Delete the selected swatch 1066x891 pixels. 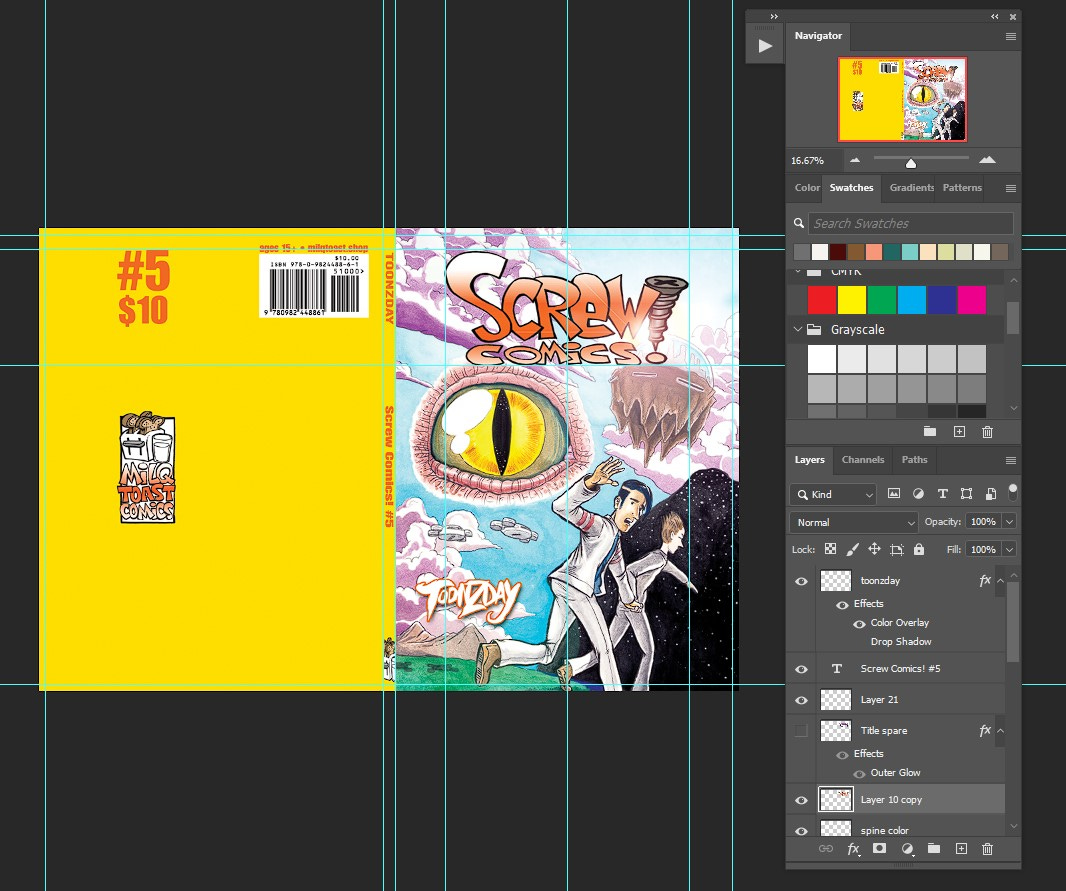[x=988, y=432]
